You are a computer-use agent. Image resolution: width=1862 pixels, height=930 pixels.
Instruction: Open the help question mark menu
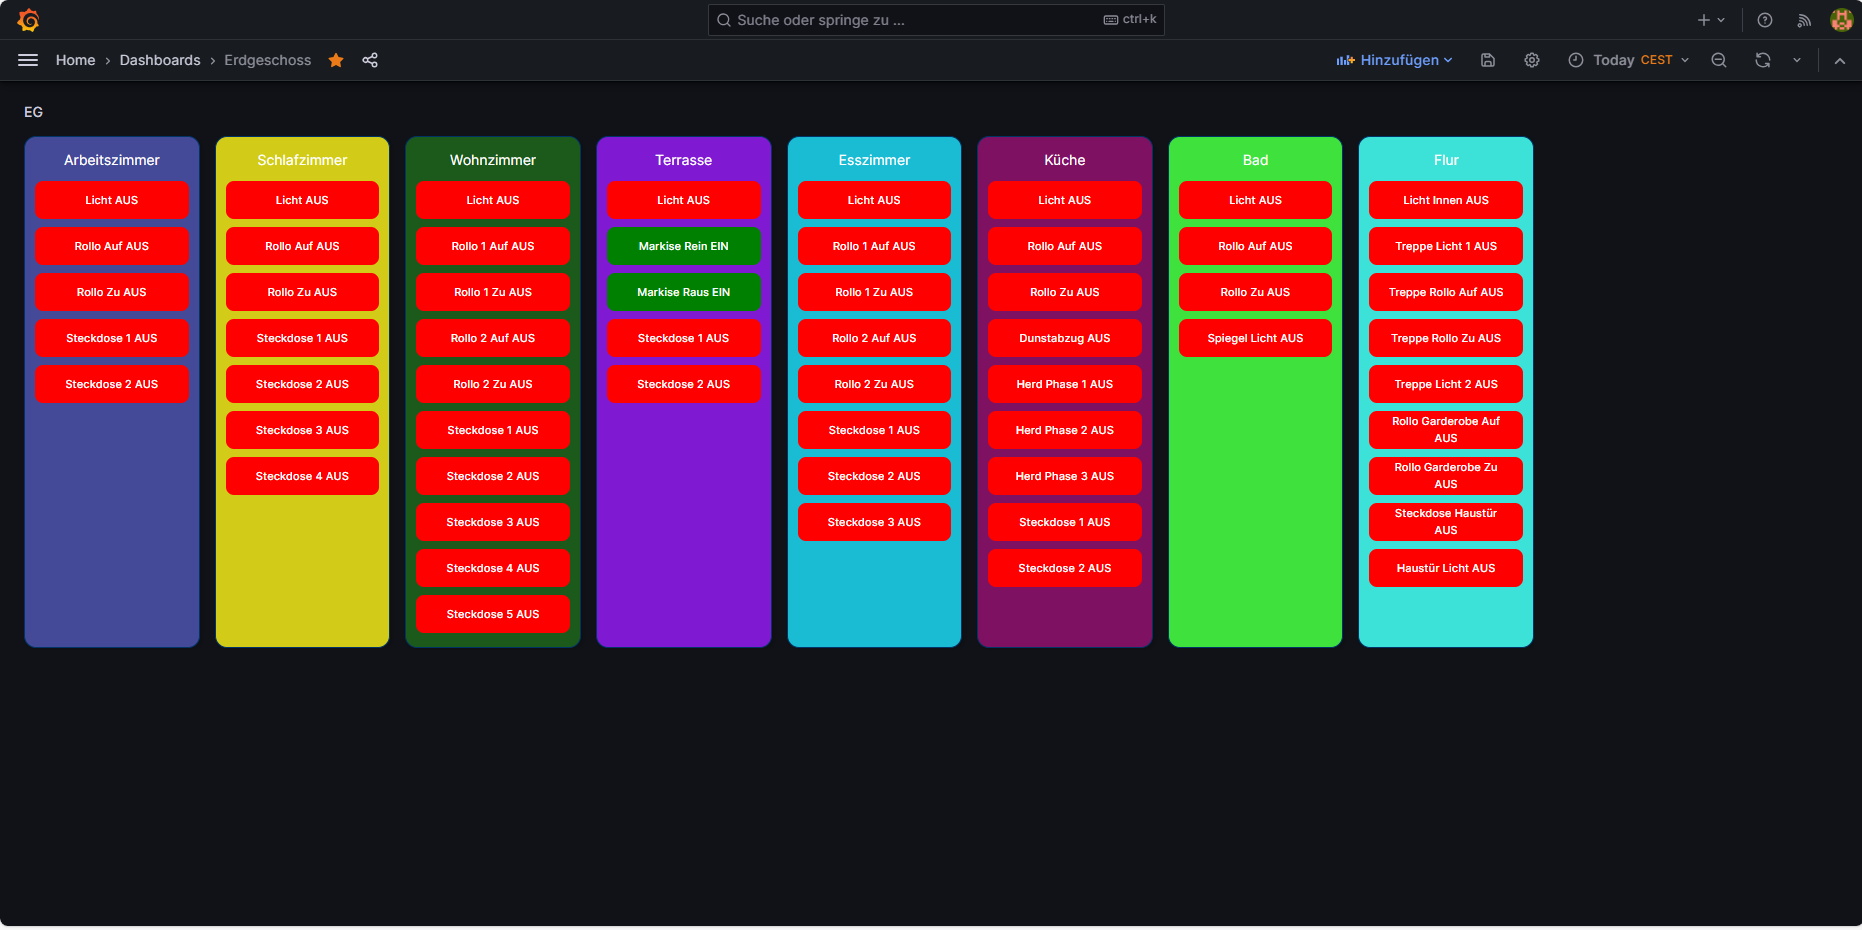[x=1765, y=20]
